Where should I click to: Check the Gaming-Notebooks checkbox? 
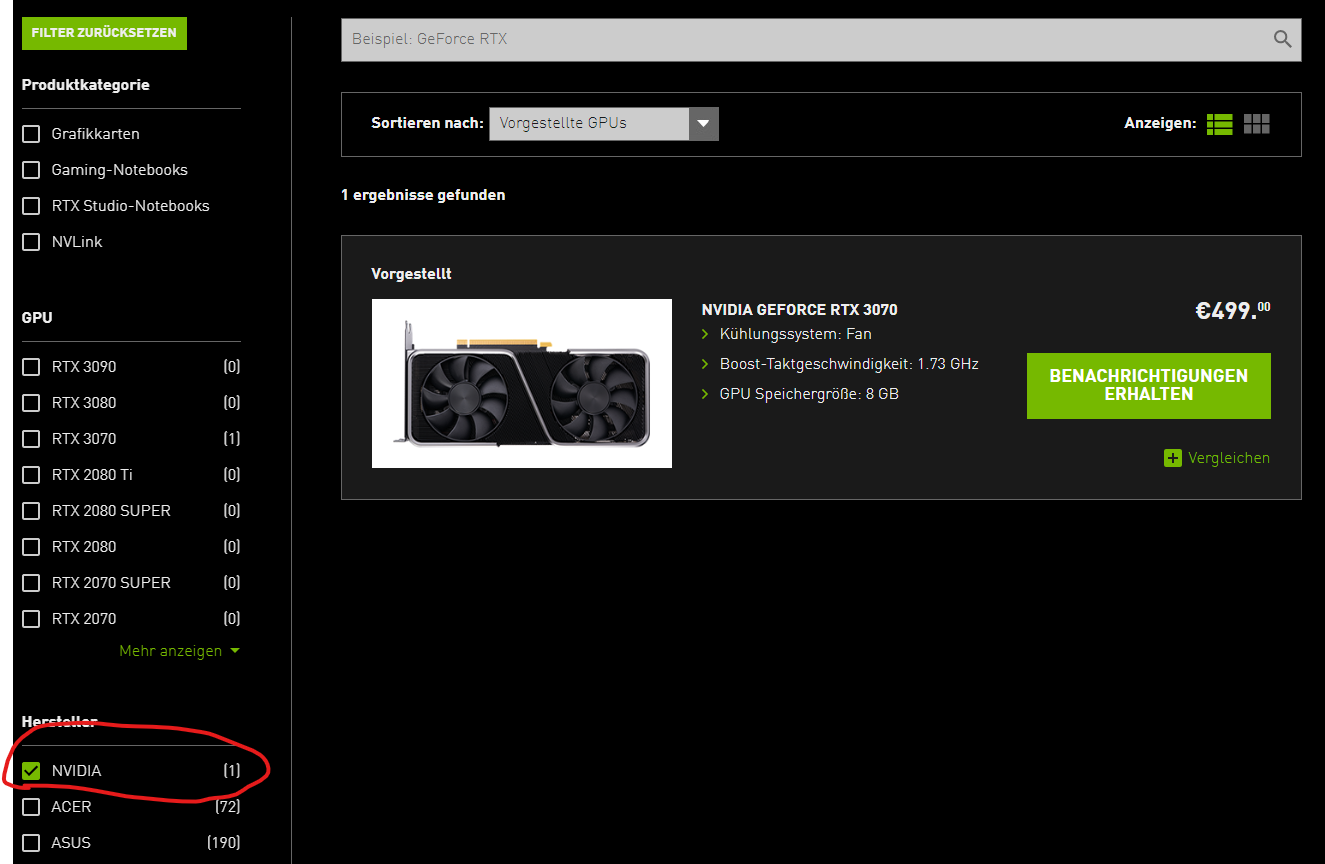point(31,170)
